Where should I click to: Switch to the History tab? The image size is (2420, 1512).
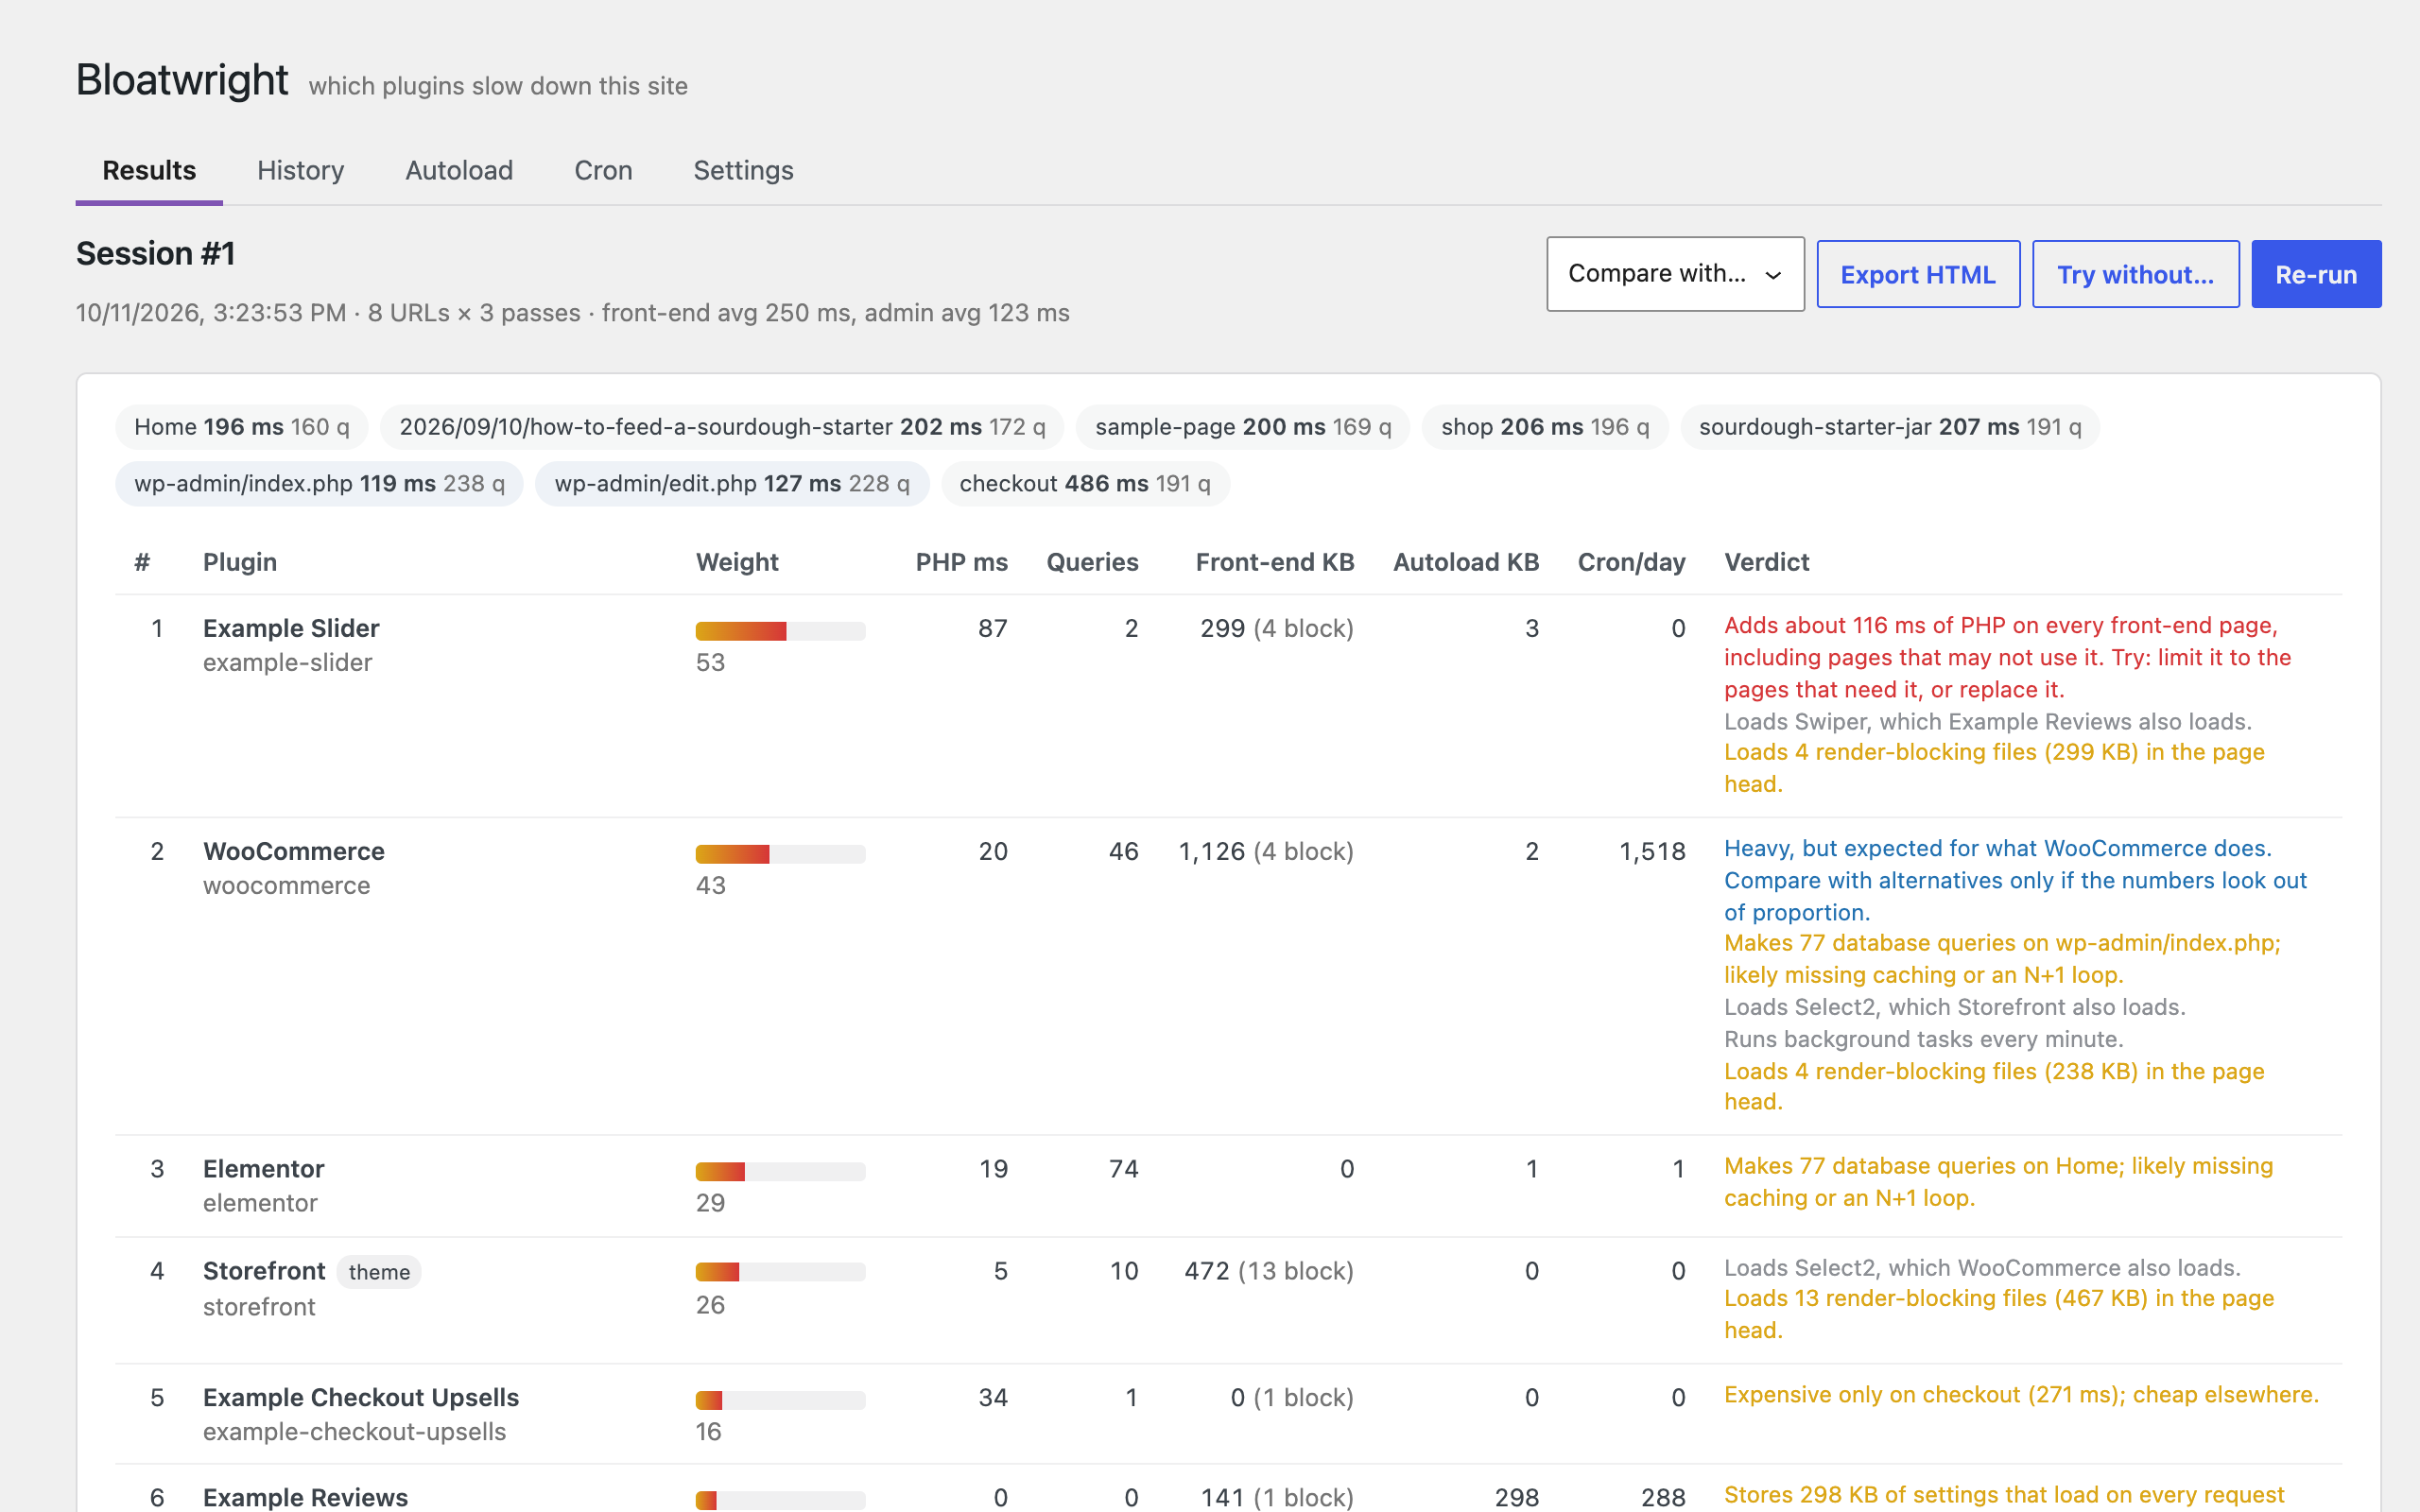(300, 171)
